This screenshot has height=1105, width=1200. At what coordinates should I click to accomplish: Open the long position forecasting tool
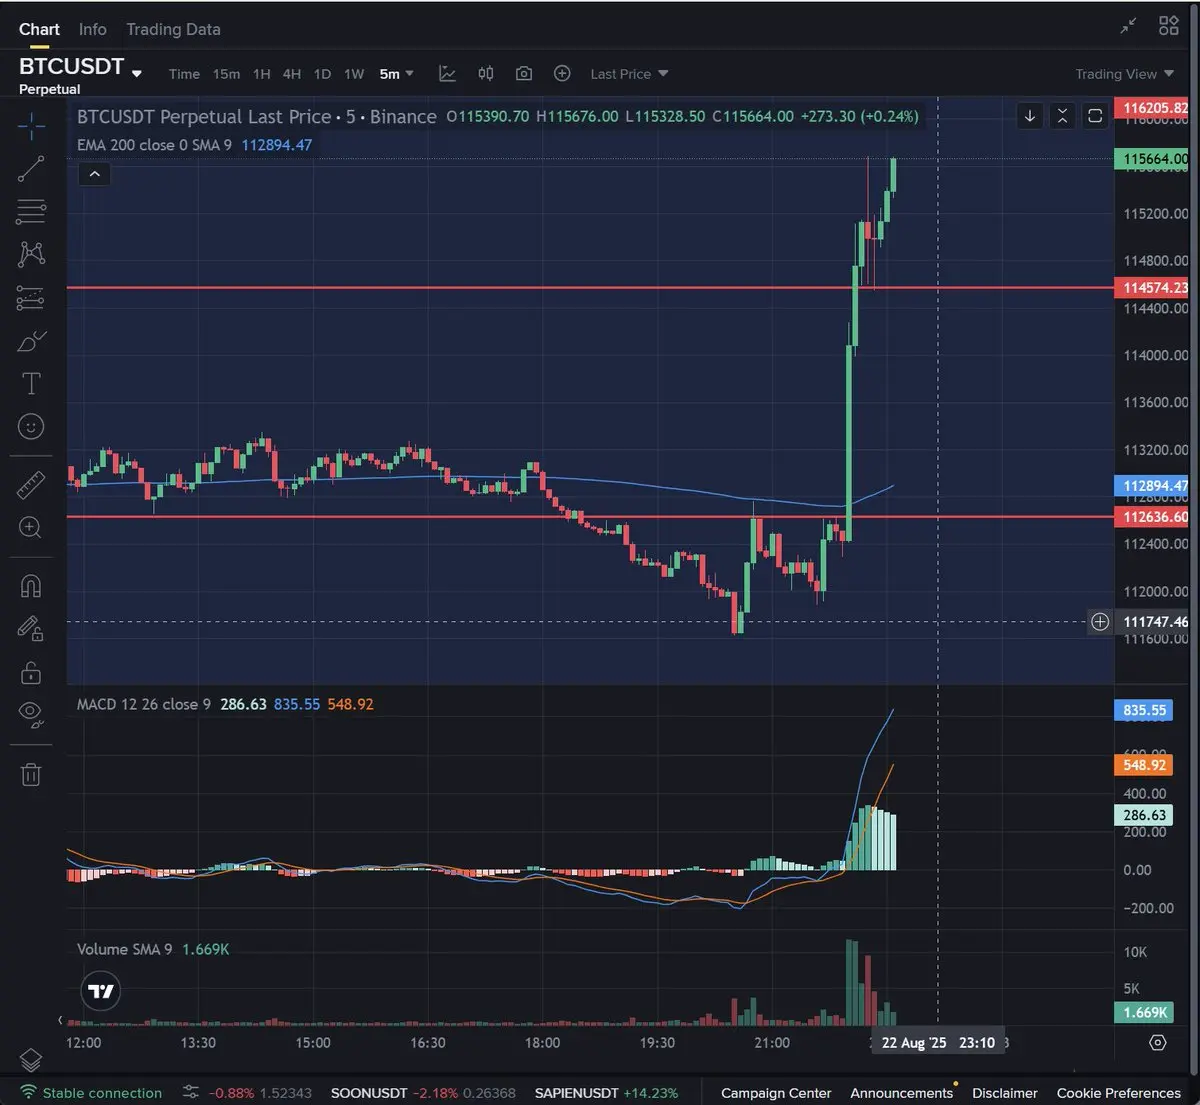coord(31,298)
